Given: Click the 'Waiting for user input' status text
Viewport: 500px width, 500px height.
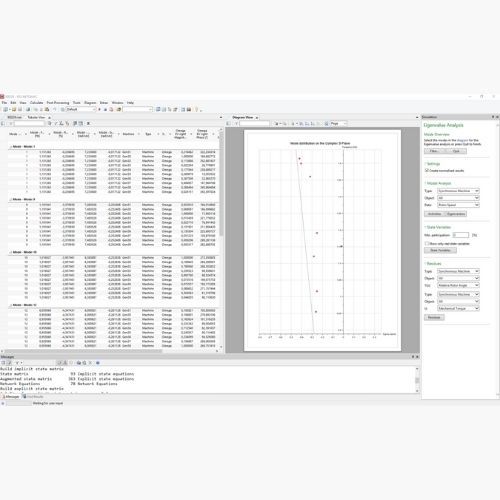Looking at the screenshot, I should click(x=48, y=403).
